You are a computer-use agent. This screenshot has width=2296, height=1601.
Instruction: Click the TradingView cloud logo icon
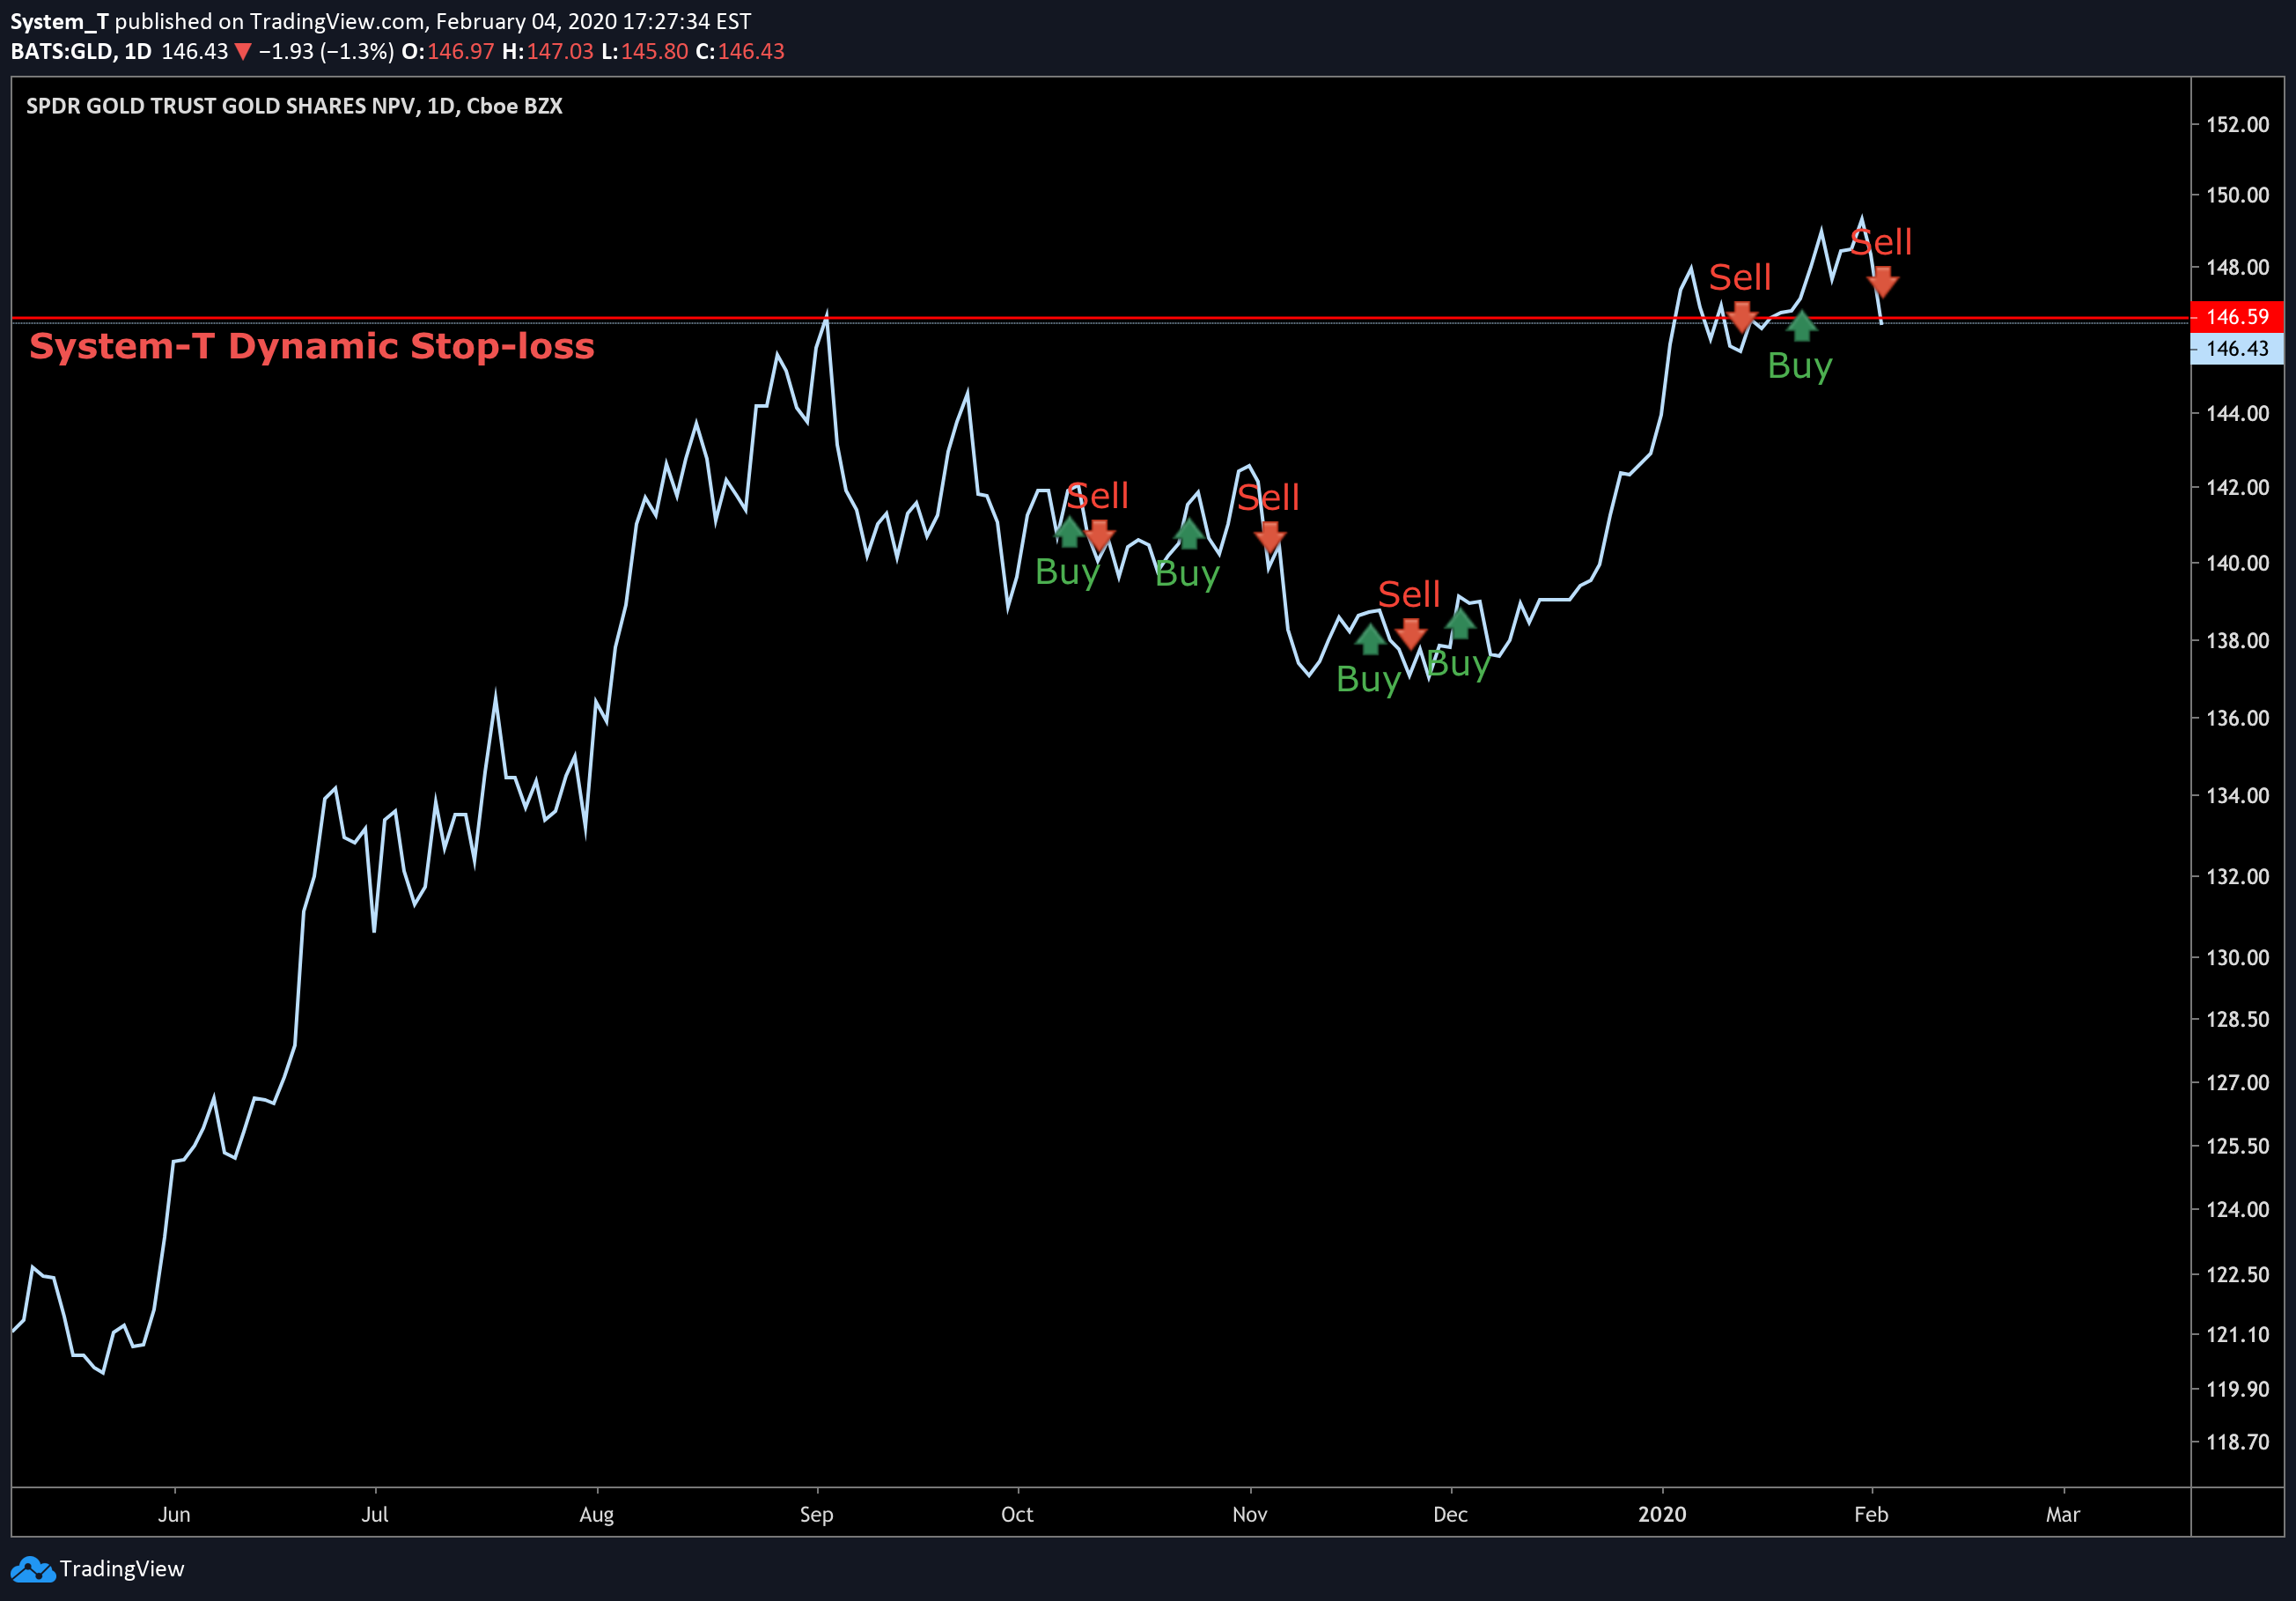33,1569
